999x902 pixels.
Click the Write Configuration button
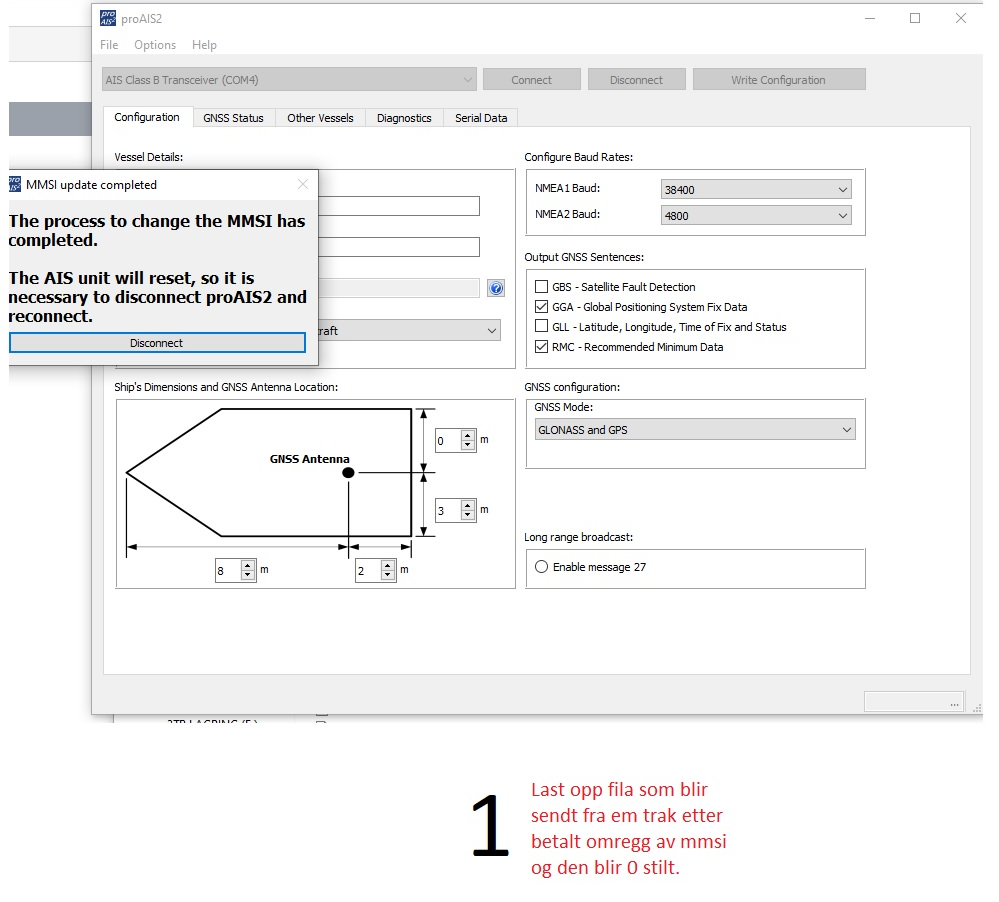pyautogui.click(x=778, y=80)
